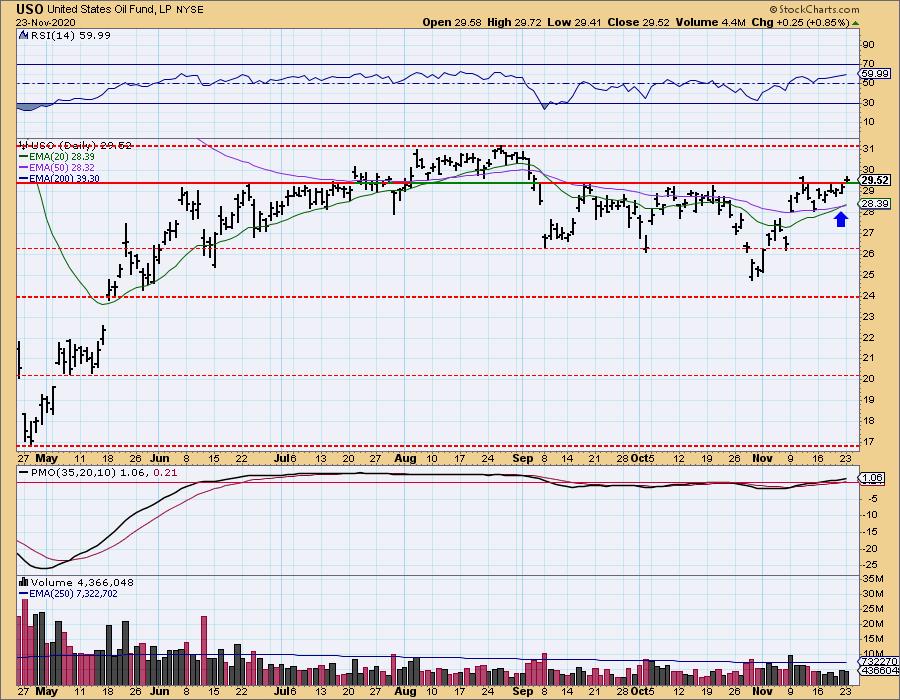Click the USO (Daily) legend label
The width and height of the screenshot is (900, 700).
[x=81, y=146]
